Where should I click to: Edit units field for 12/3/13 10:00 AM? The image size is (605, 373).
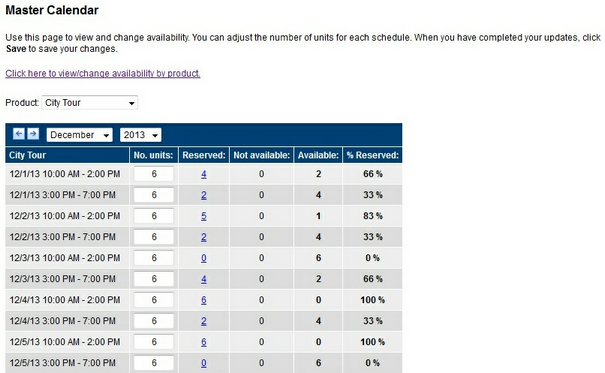pos(154,258)
